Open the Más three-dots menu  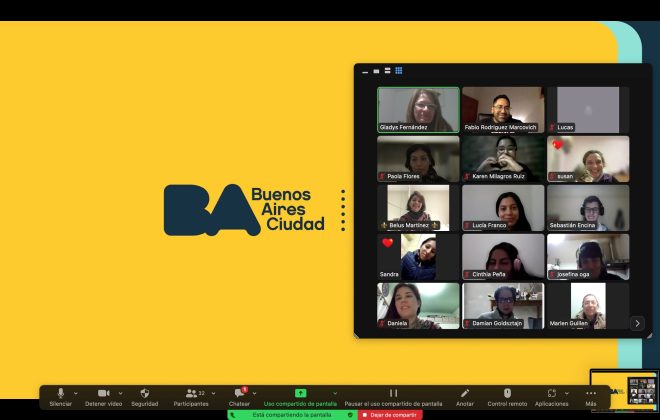click(591, 393)
